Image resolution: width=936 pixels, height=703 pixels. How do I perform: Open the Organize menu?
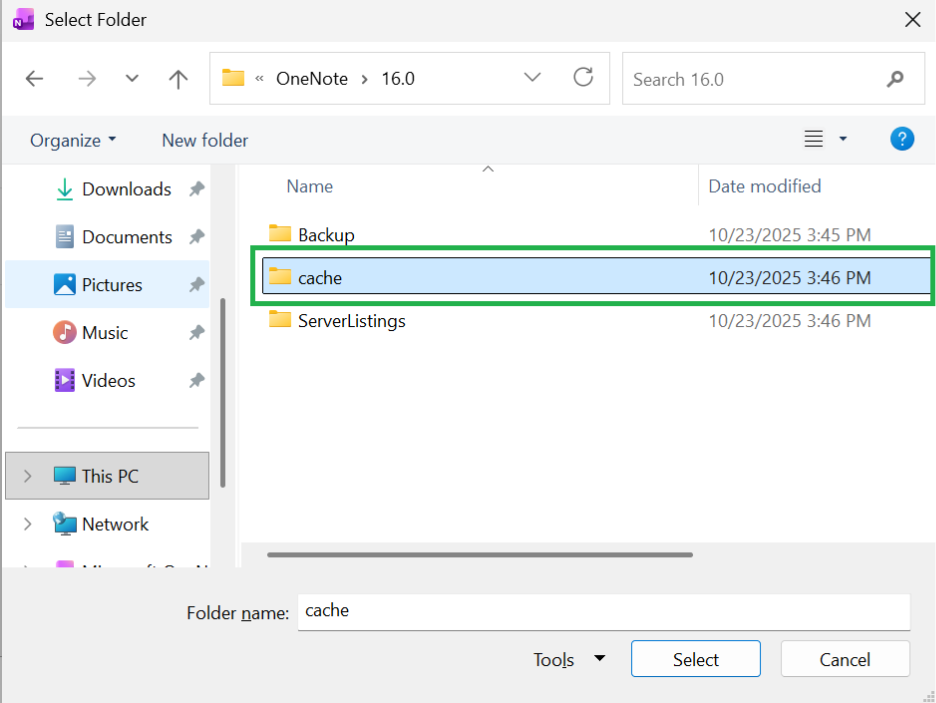pos(73,140)
